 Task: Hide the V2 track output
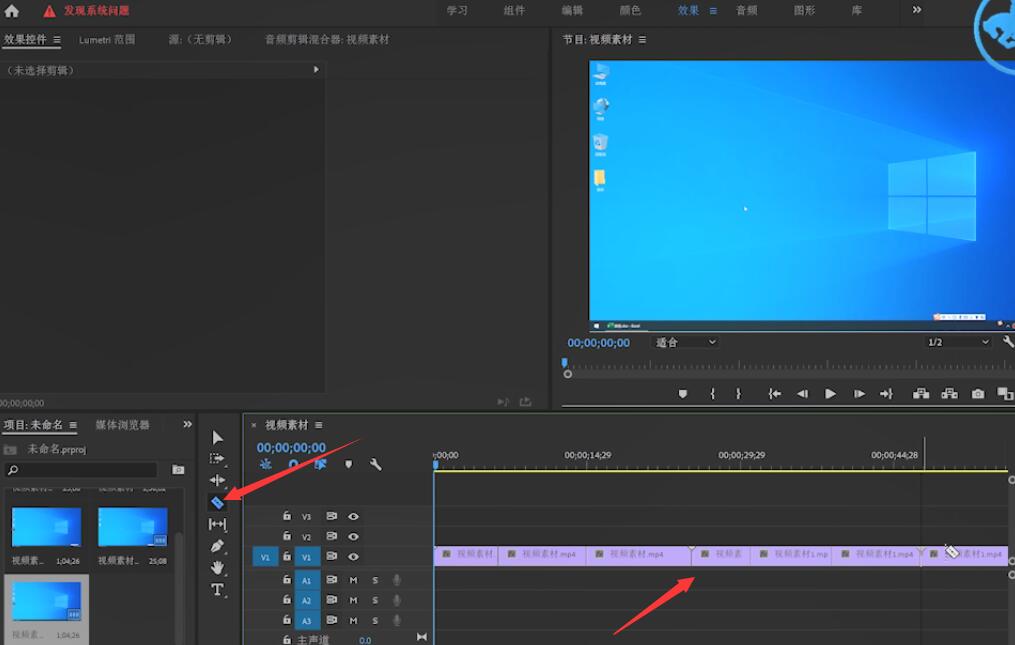pyautogui.click(x=353, y=536)
